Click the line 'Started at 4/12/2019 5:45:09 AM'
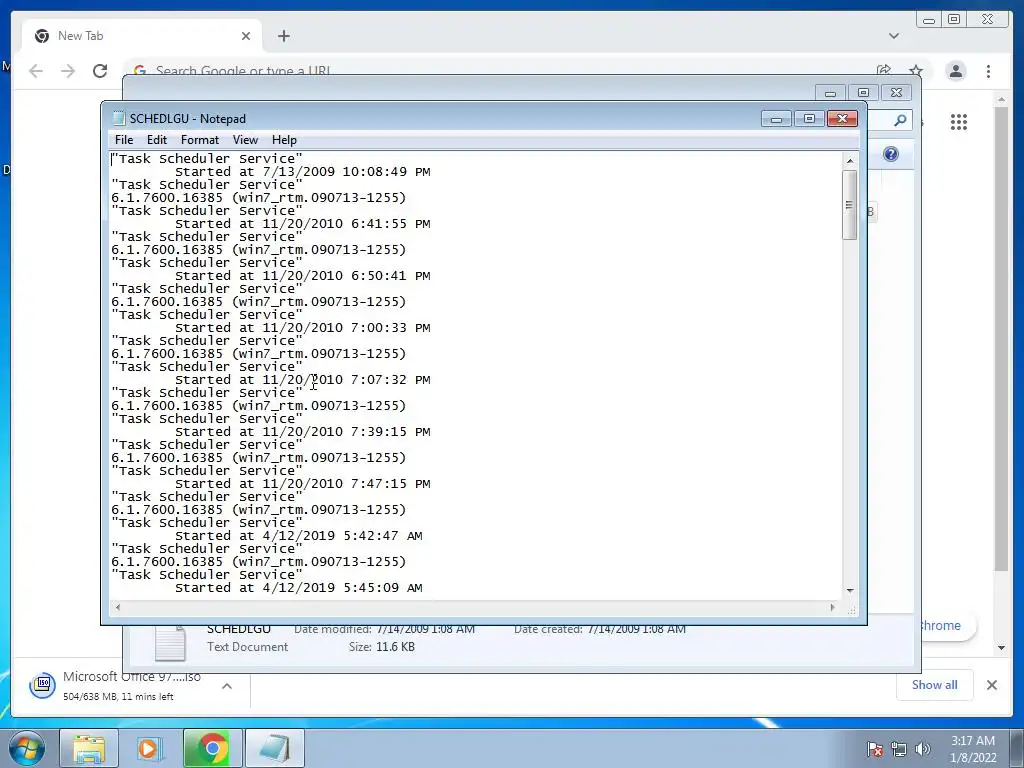The height and width of the screenshot is (768, 1024). tap(298, 588)
